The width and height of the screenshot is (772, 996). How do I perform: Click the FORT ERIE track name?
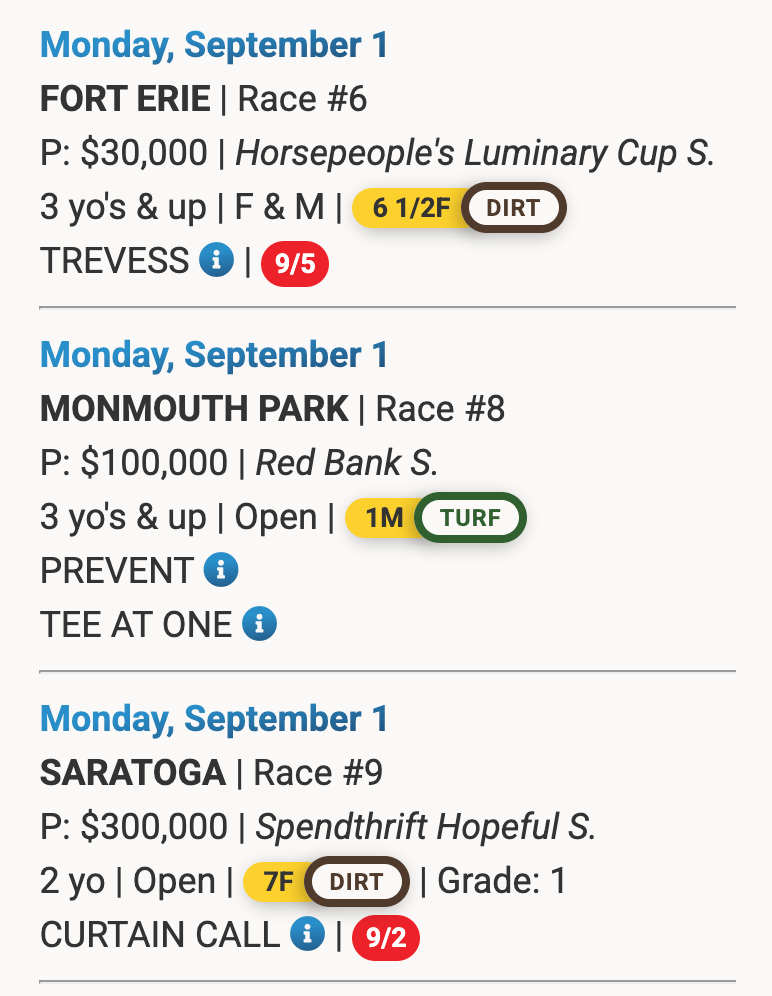pos(125,99)
